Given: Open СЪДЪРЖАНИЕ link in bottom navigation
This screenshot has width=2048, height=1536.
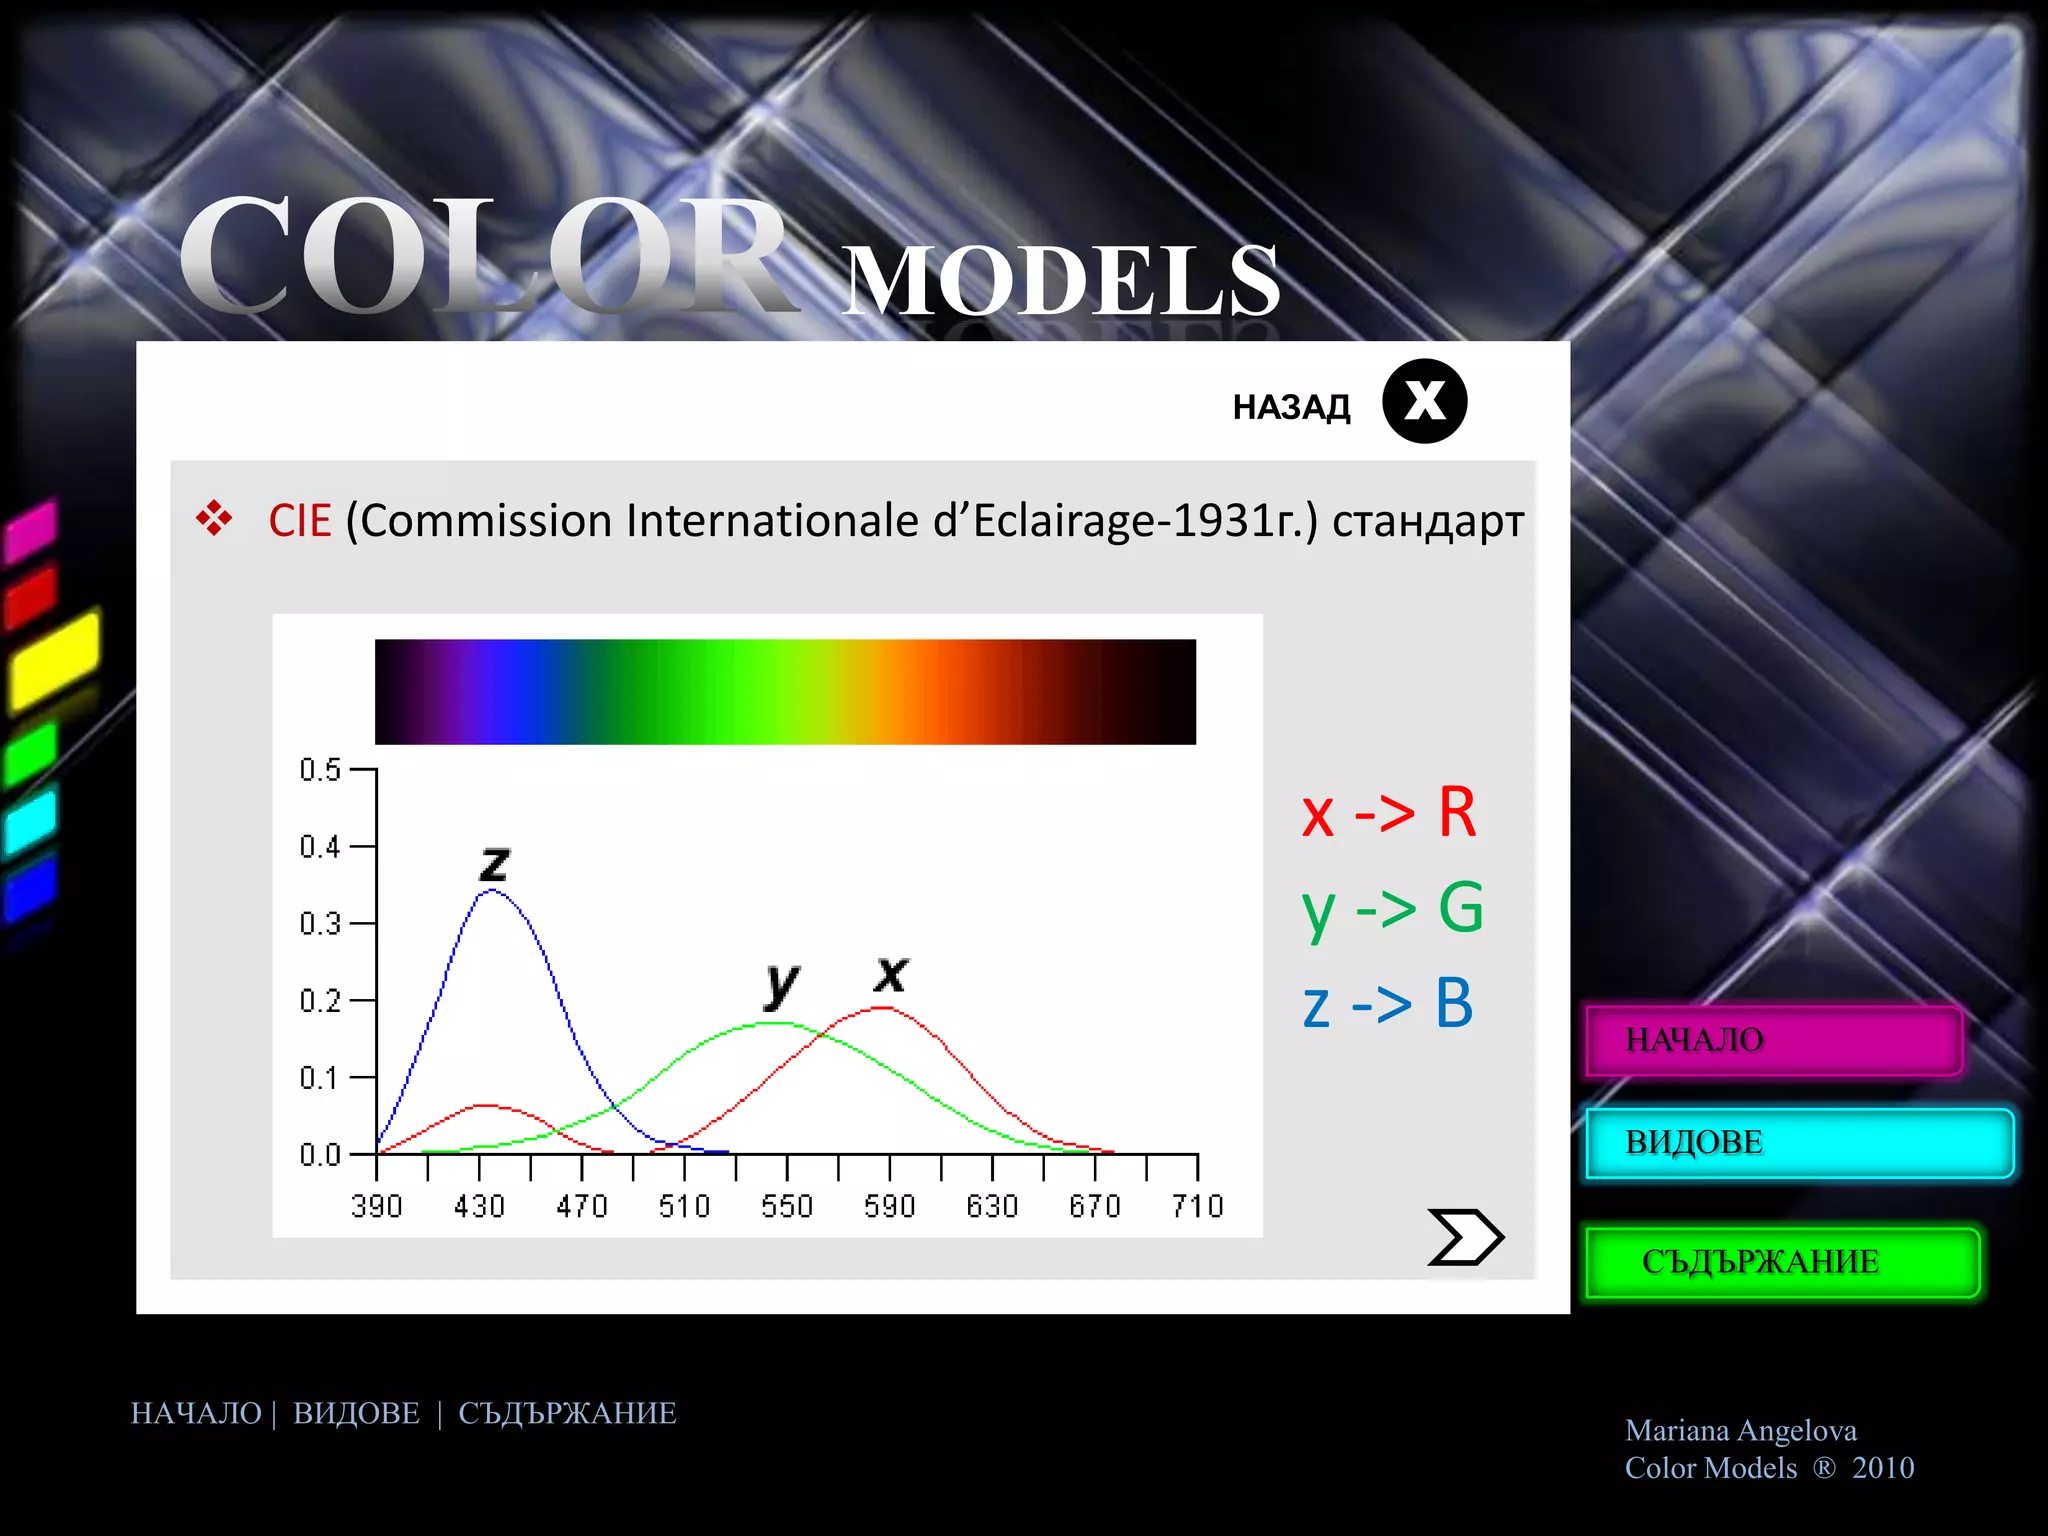Looking at the screenshot, I should click(x=567, y=1413).
